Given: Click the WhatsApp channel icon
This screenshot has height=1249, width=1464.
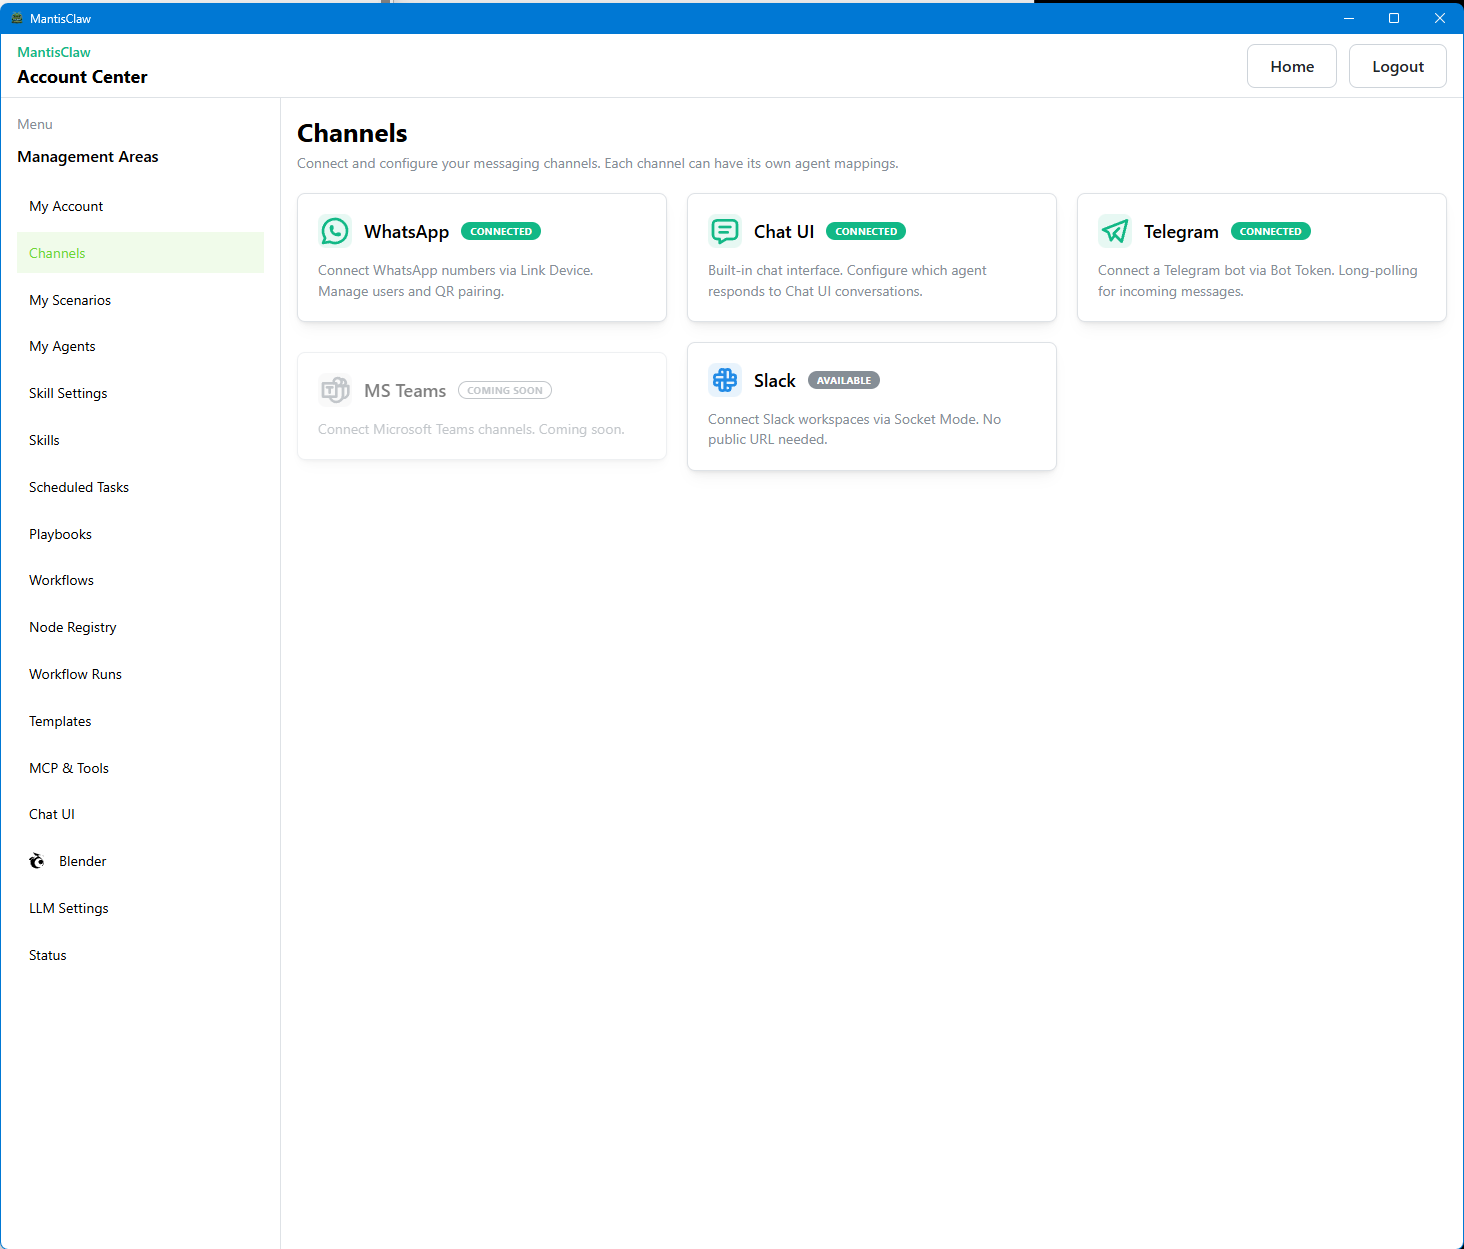Looking at the screenshot, I should pyautogui.click(x=335, y=231).
